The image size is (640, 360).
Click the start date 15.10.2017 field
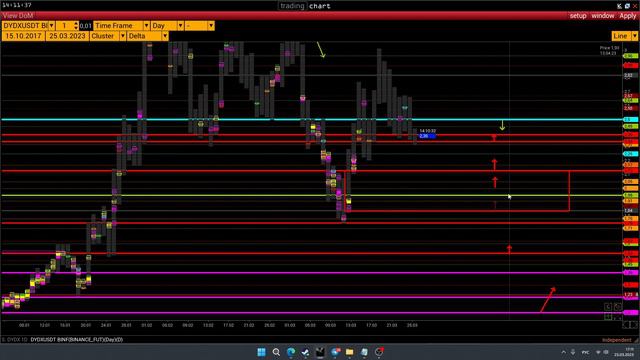pos(23,36)
